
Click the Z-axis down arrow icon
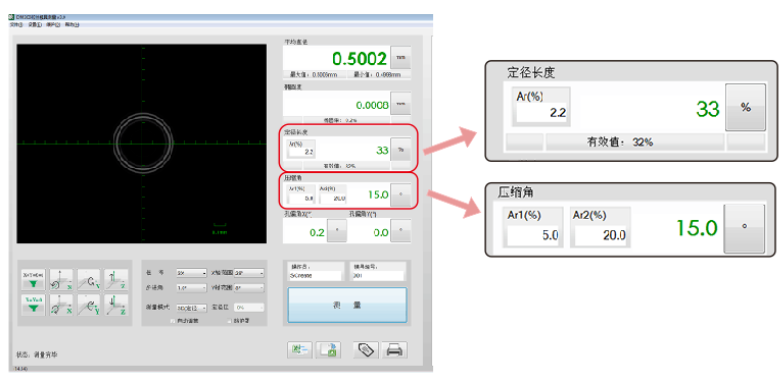click(x=116, y=305)
